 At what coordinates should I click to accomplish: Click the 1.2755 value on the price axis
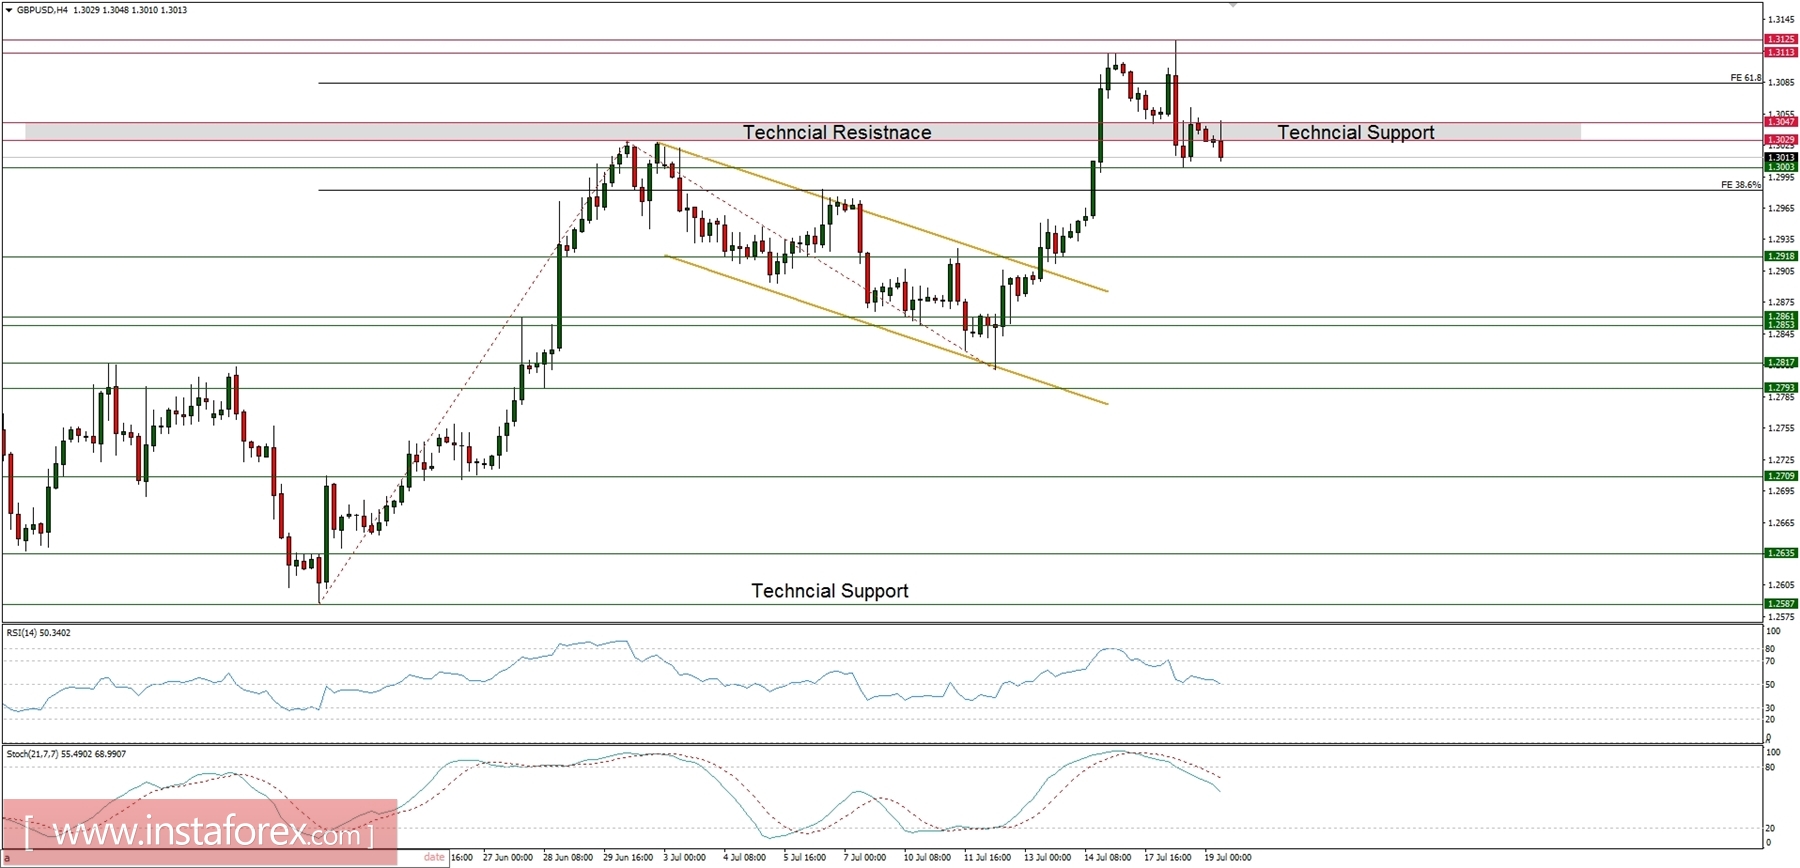[x=1782, y=428]
